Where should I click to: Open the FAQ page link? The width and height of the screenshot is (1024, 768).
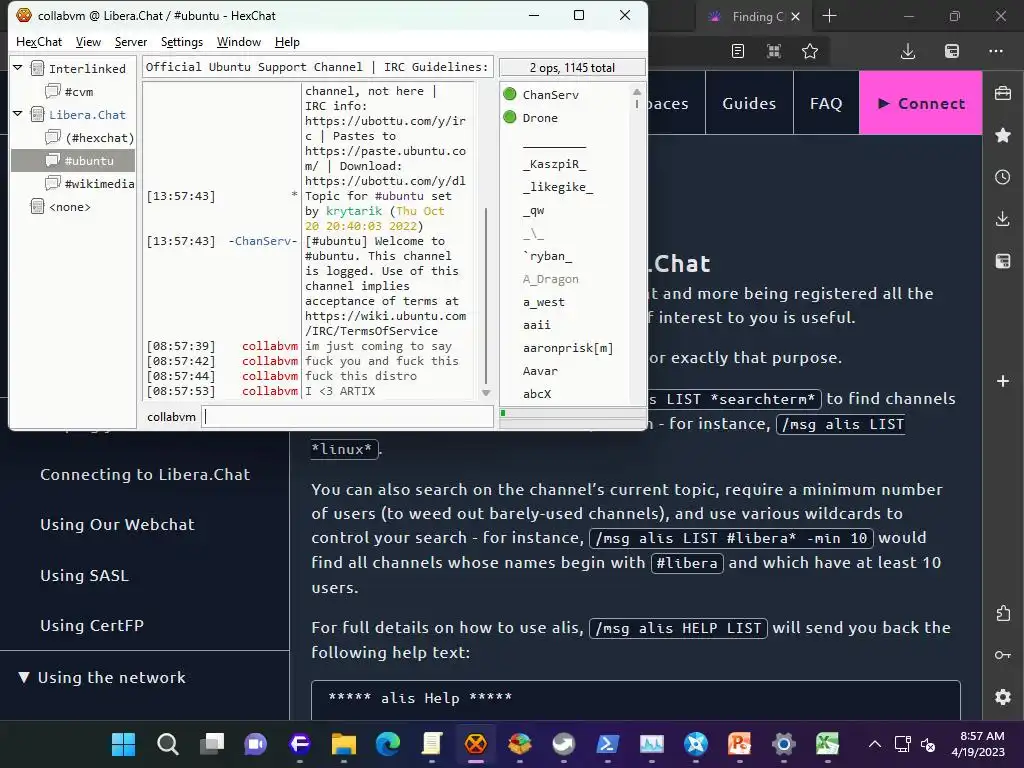[826, 103]
